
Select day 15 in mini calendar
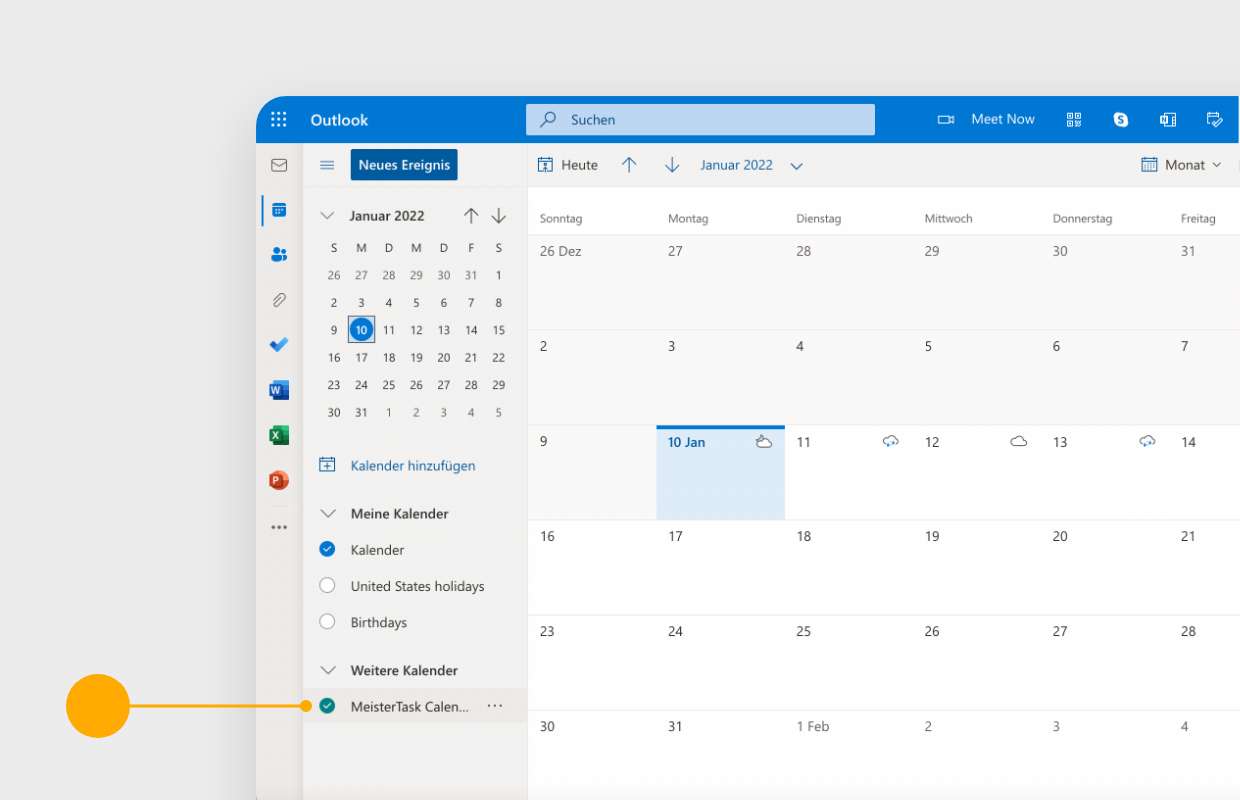coord(499,330)
